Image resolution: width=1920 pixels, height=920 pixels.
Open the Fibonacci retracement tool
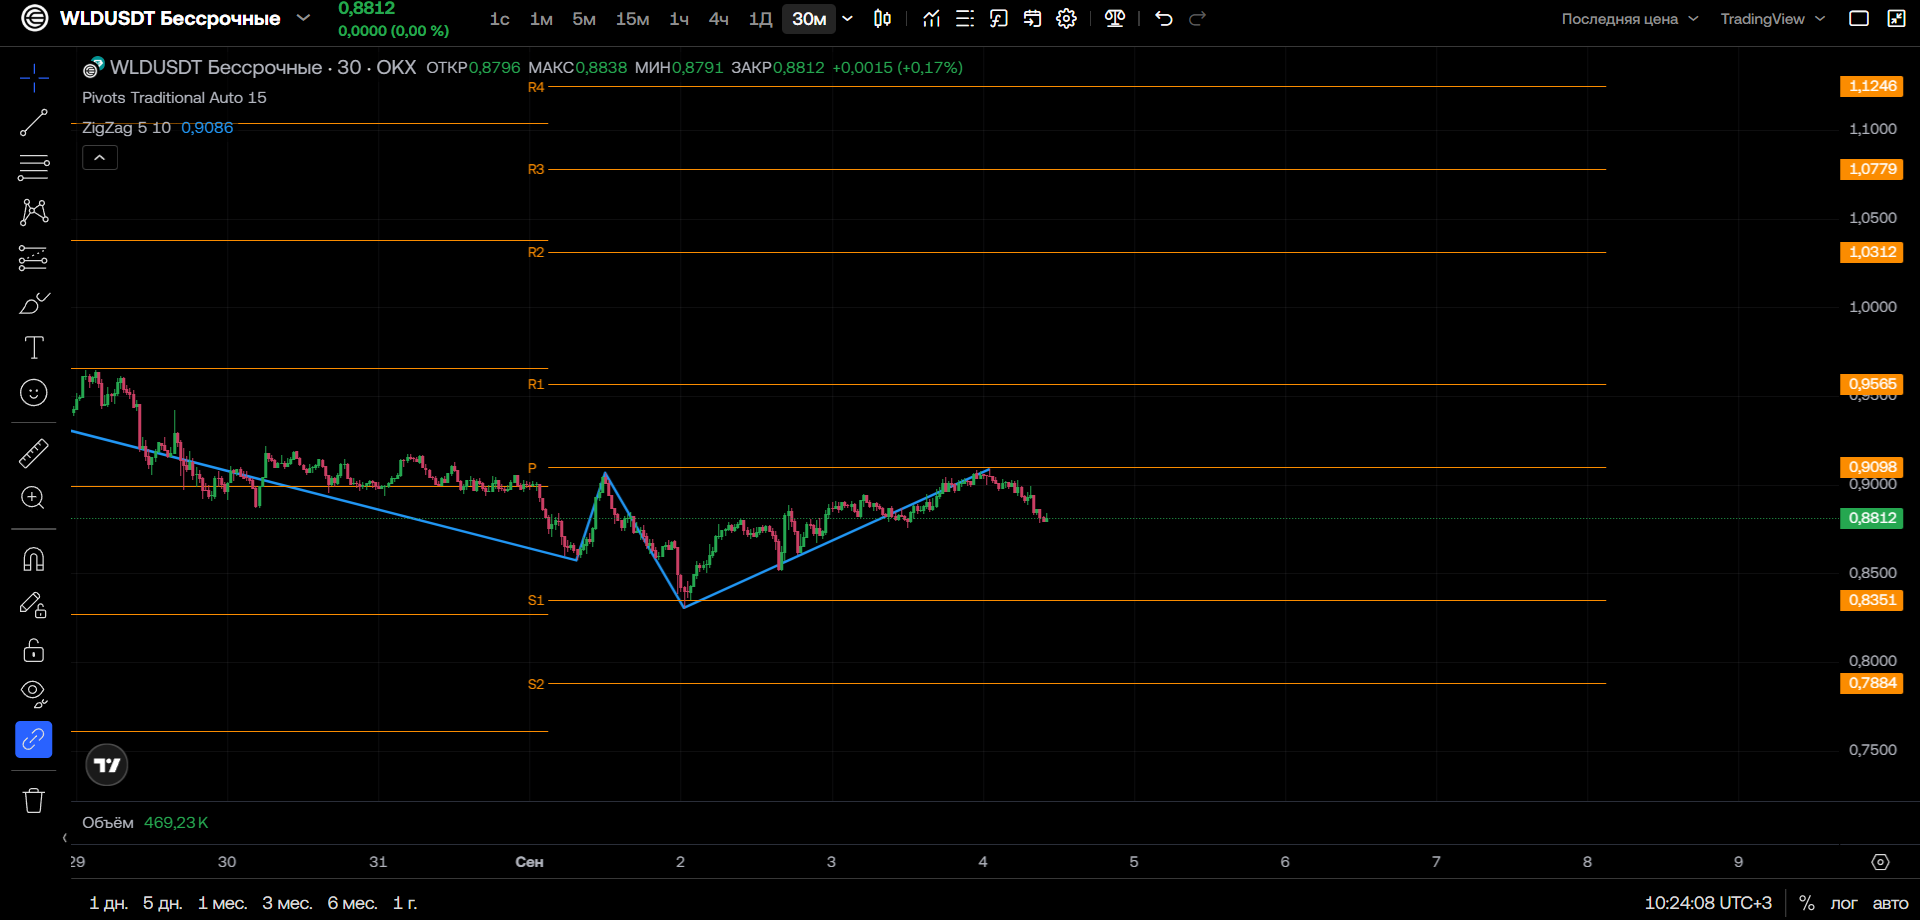tap(33, 167)
